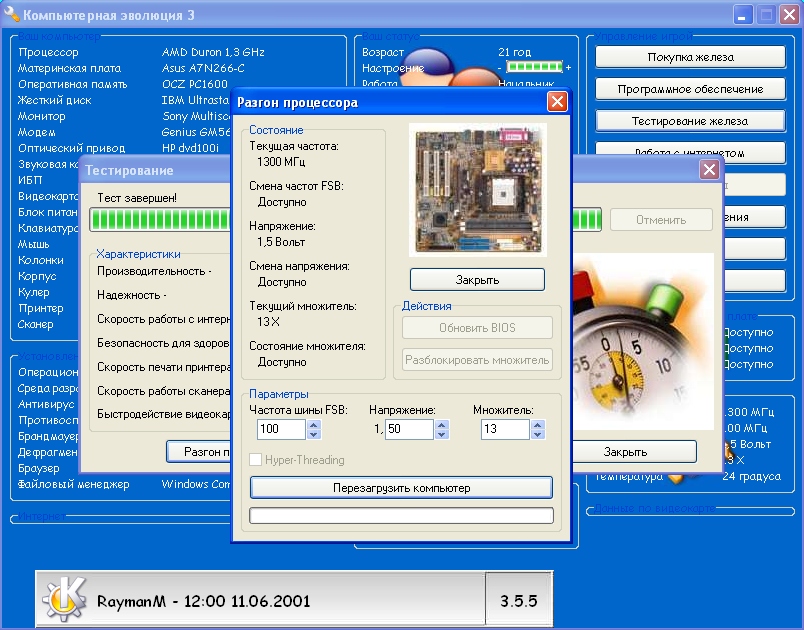
Task: Click the orange temperature icon
Action: pyautogui.click(x=676, y=477)
